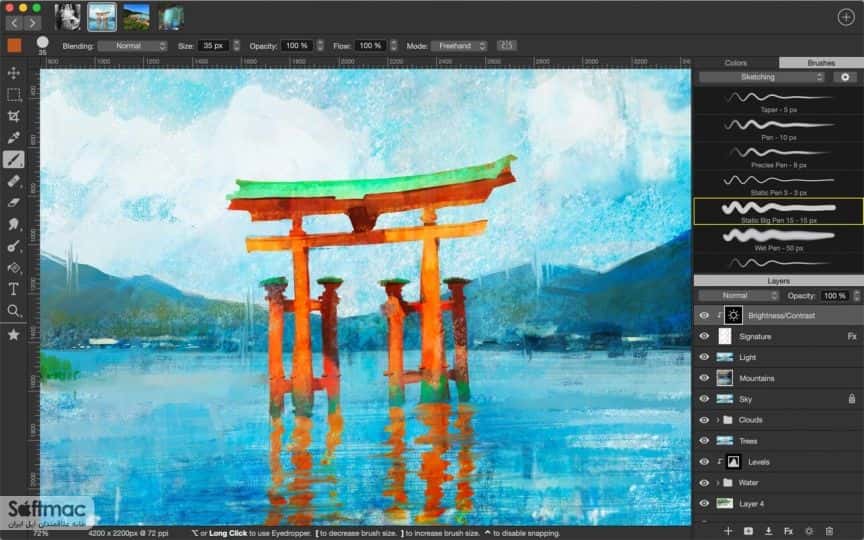Adjust brush Size stepper arrows
The image size is (864, 540).
pyautogui.click(x=236, y=46)
